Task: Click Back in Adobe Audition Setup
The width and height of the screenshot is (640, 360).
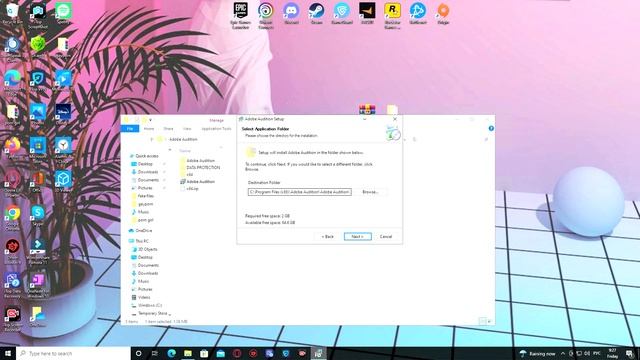Action: click(x=327, y=237)
